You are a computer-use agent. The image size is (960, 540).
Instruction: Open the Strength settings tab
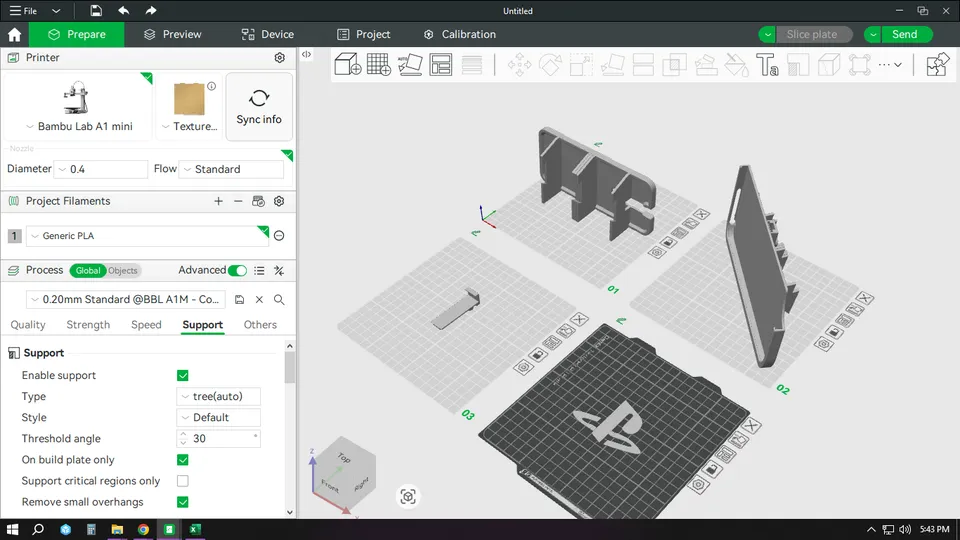pos(88,325)
